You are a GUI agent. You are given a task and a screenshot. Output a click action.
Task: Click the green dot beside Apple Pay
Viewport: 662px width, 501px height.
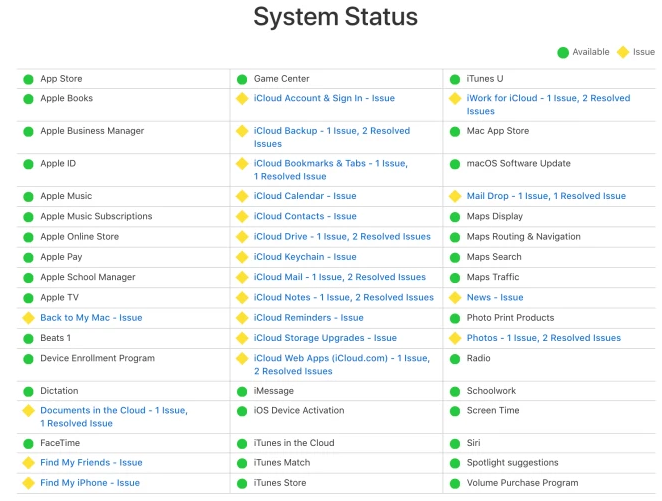[28, 257]
